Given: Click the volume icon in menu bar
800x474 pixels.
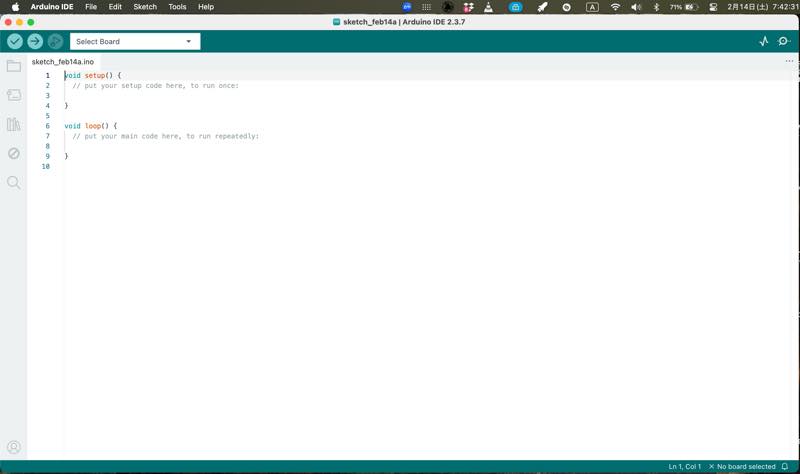Looking at the screenshot, I should click(x=636, y=7).
